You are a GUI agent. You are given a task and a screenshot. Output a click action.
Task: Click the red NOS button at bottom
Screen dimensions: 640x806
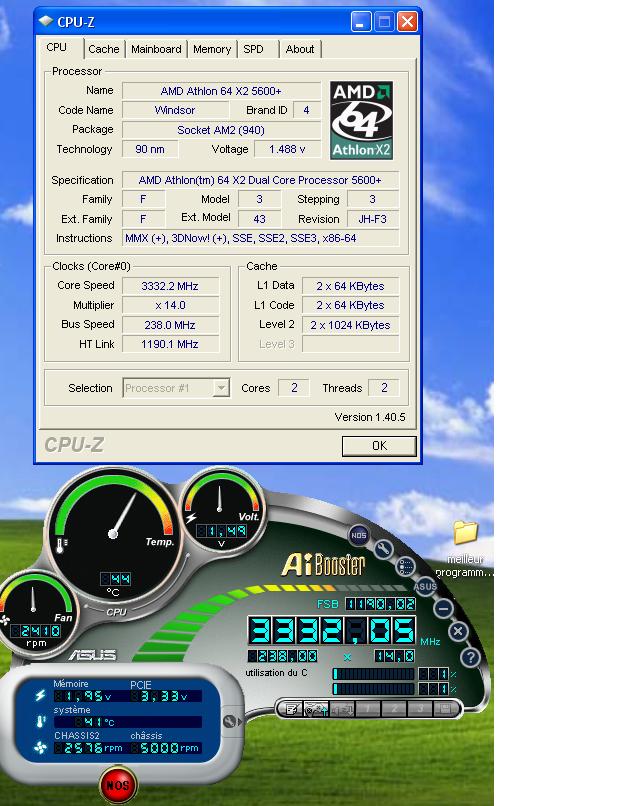[x=118, y=785]
